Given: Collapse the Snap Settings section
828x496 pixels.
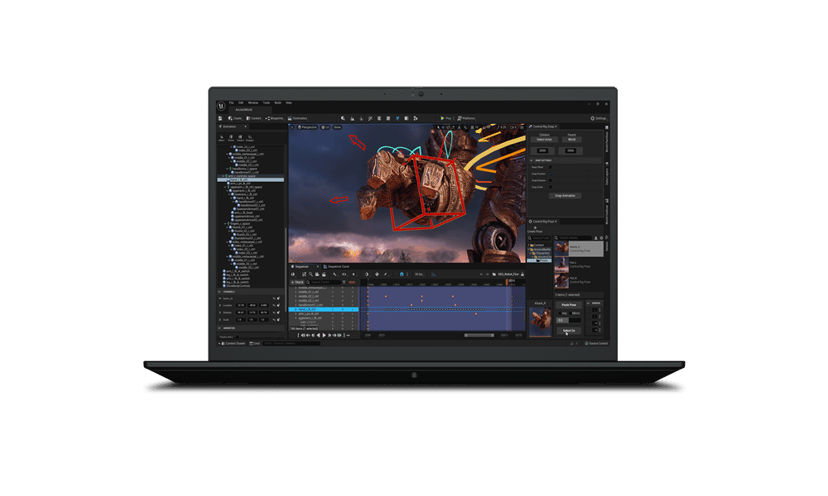Looking at the screenshot, I should pyautogui.click(x=531, y=160).
